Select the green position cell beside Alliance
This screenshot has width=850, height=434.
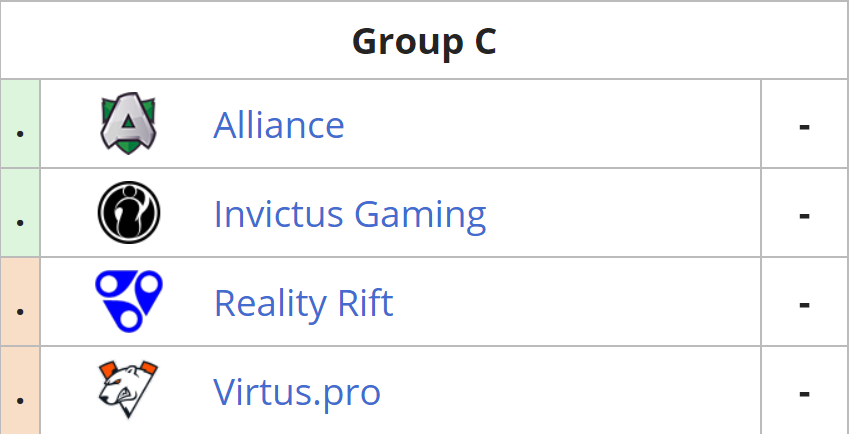(x=20, y=124)
